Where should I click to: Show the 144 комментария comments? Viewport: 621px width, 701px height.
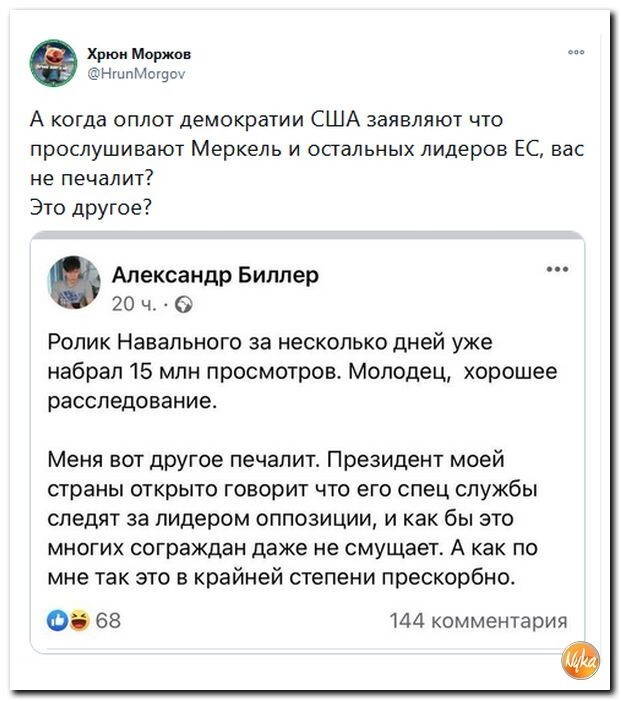(x=478, y=621)
